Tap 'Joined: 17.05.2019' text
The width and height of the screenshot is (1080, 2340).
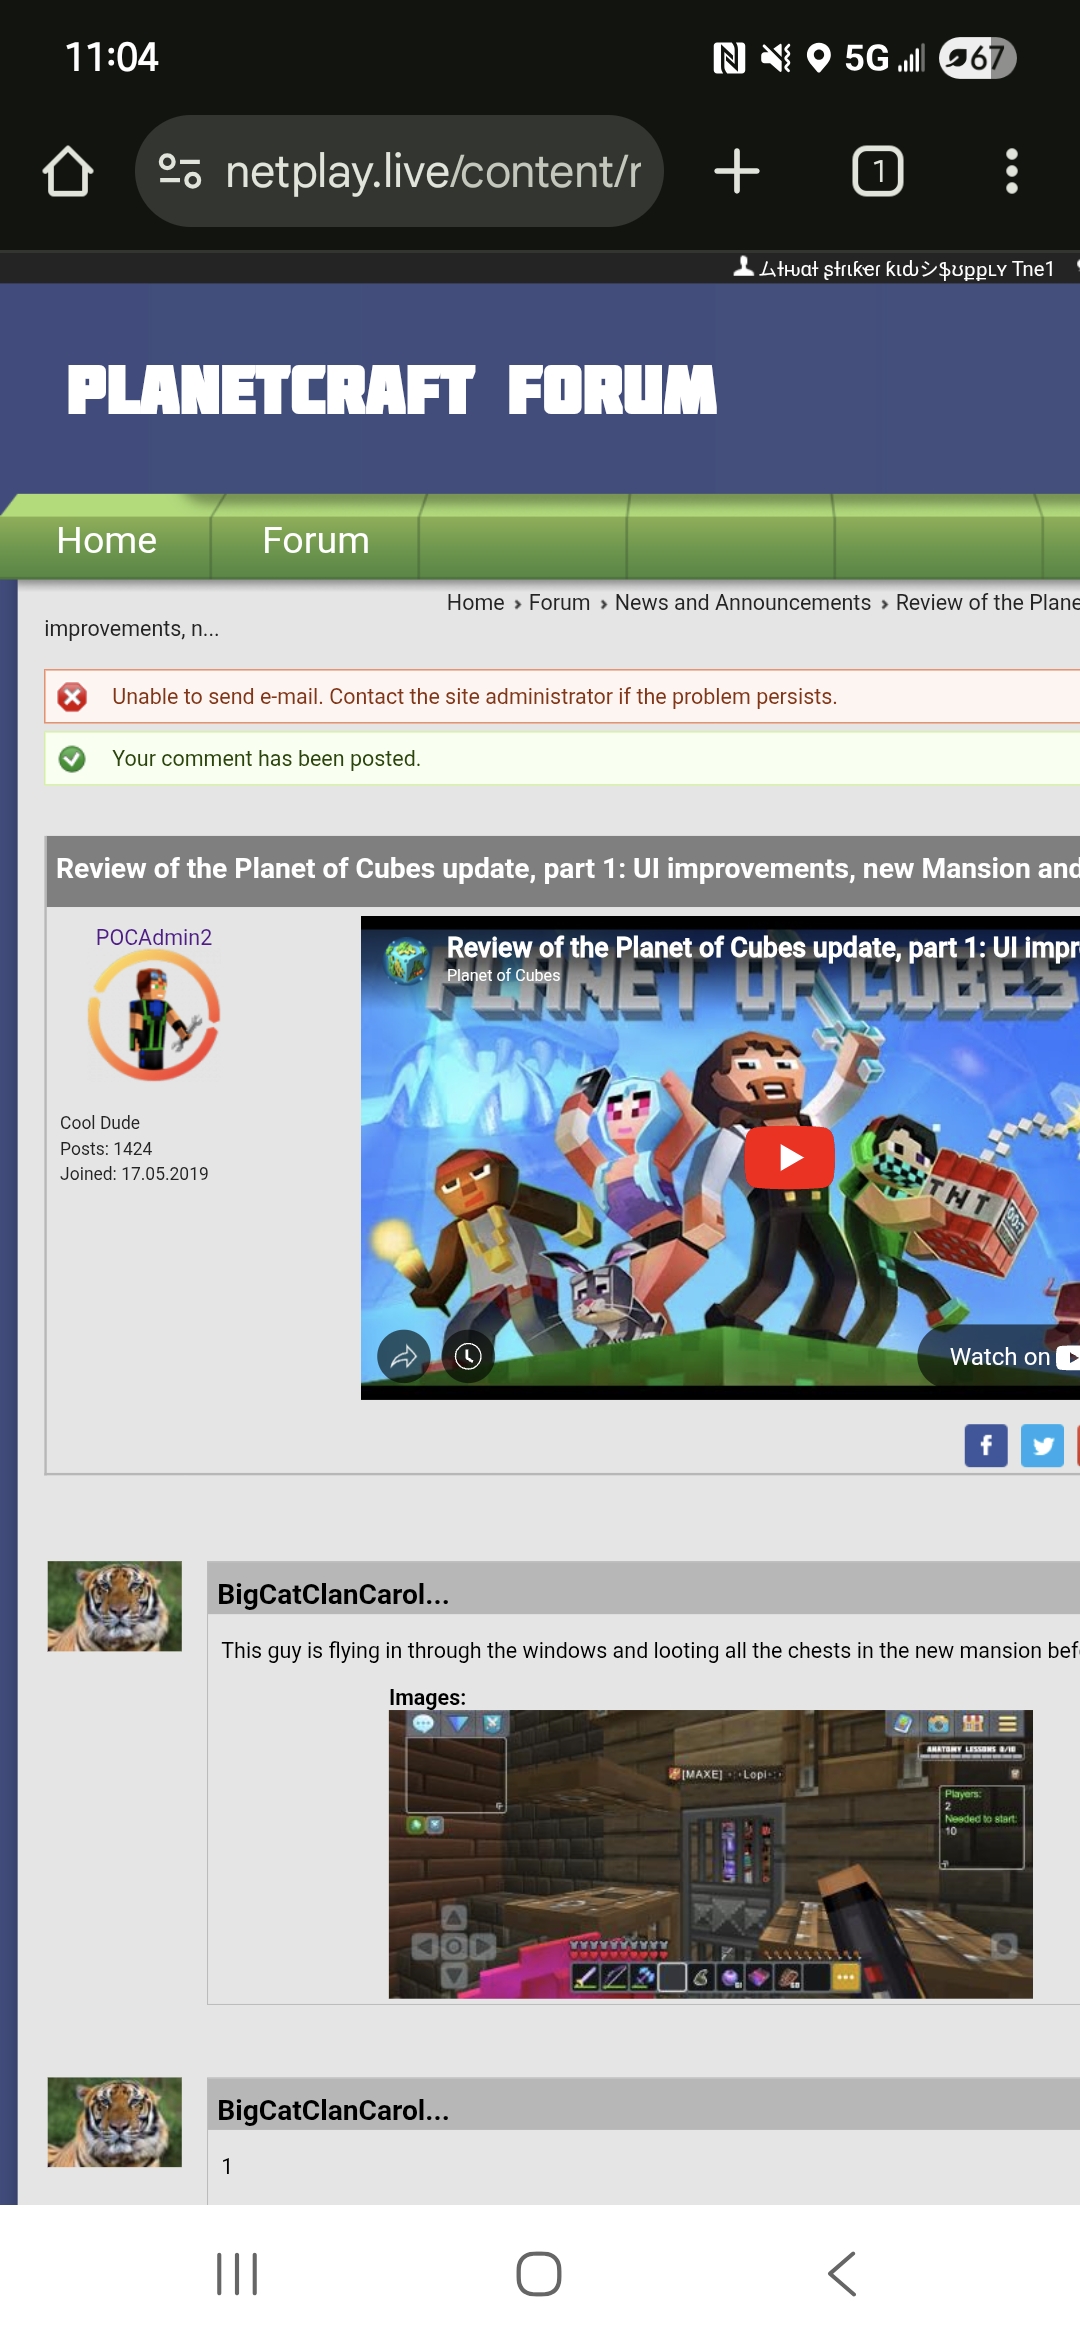point(134,1173)
